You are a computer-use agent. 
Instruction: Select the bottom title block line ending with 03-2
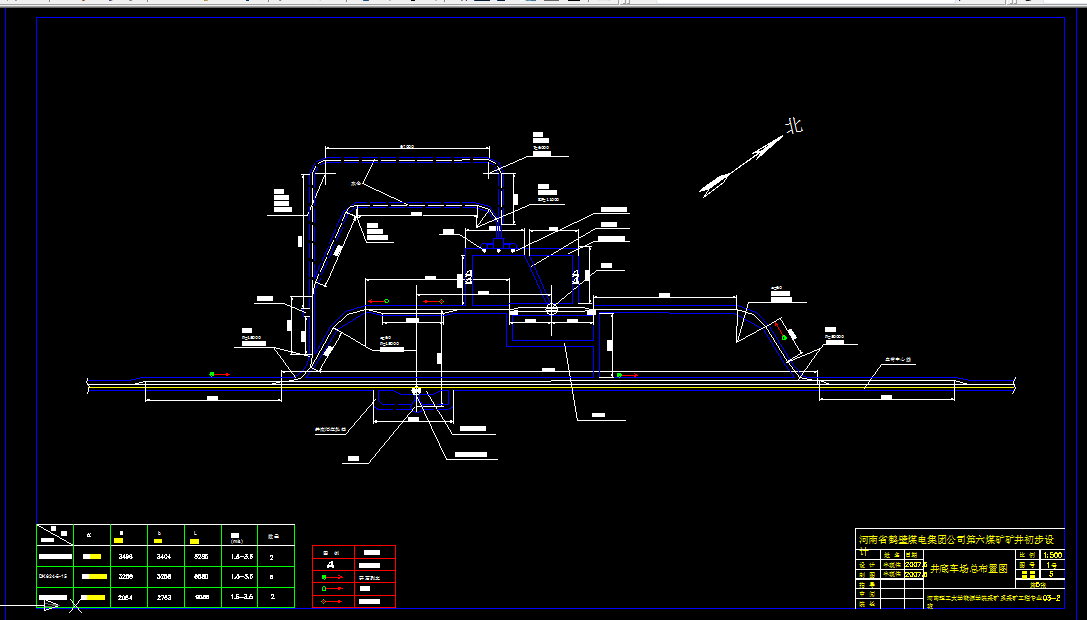(x=993, y=600)
